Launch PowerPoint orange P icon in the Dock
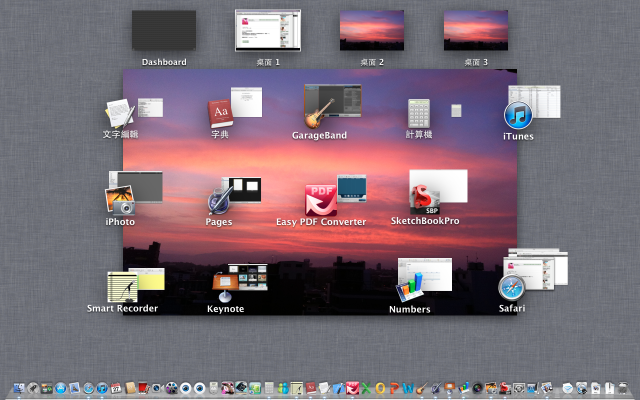The image size is (640, 400). [x=394, y=388]
